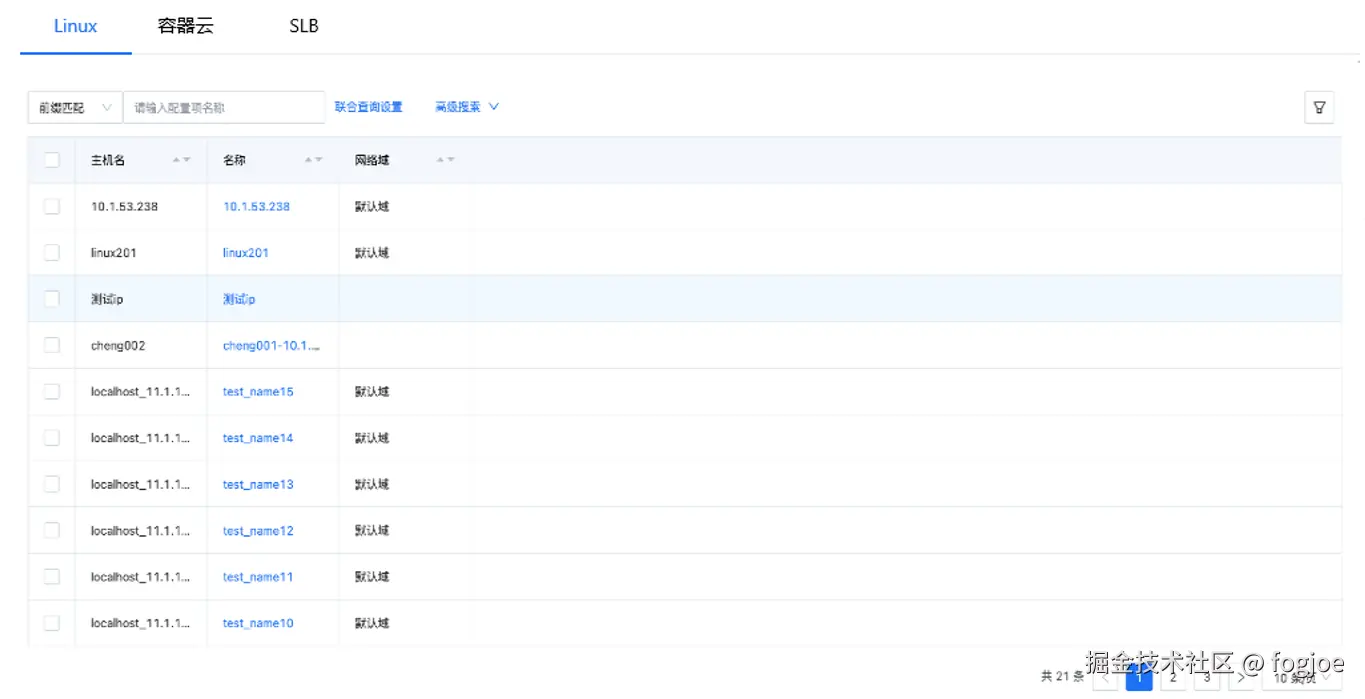The image size is (1365, 699).
Task: Go to the next page arrow
Action: tap(1241, 677)
